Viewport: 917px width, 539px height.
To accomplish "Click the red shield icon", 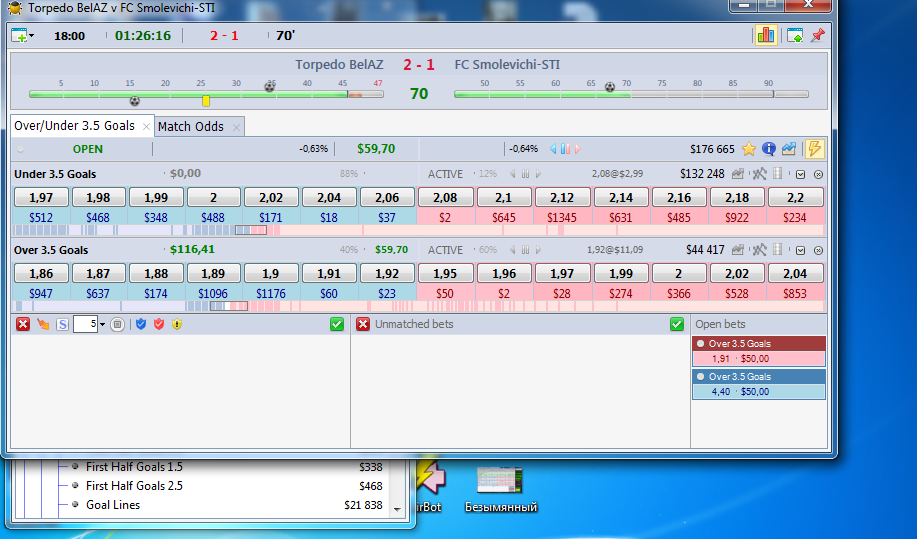I will point(159,324).
